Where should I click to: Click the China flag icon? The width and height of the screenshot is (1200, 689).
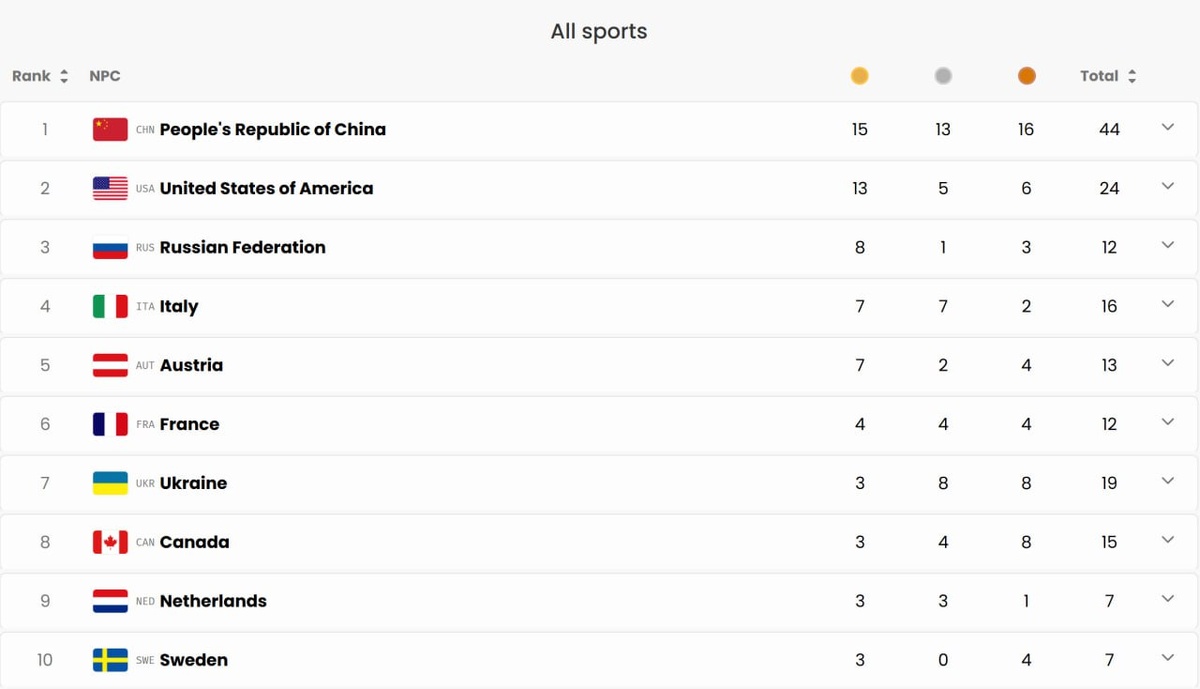[110, 129]
